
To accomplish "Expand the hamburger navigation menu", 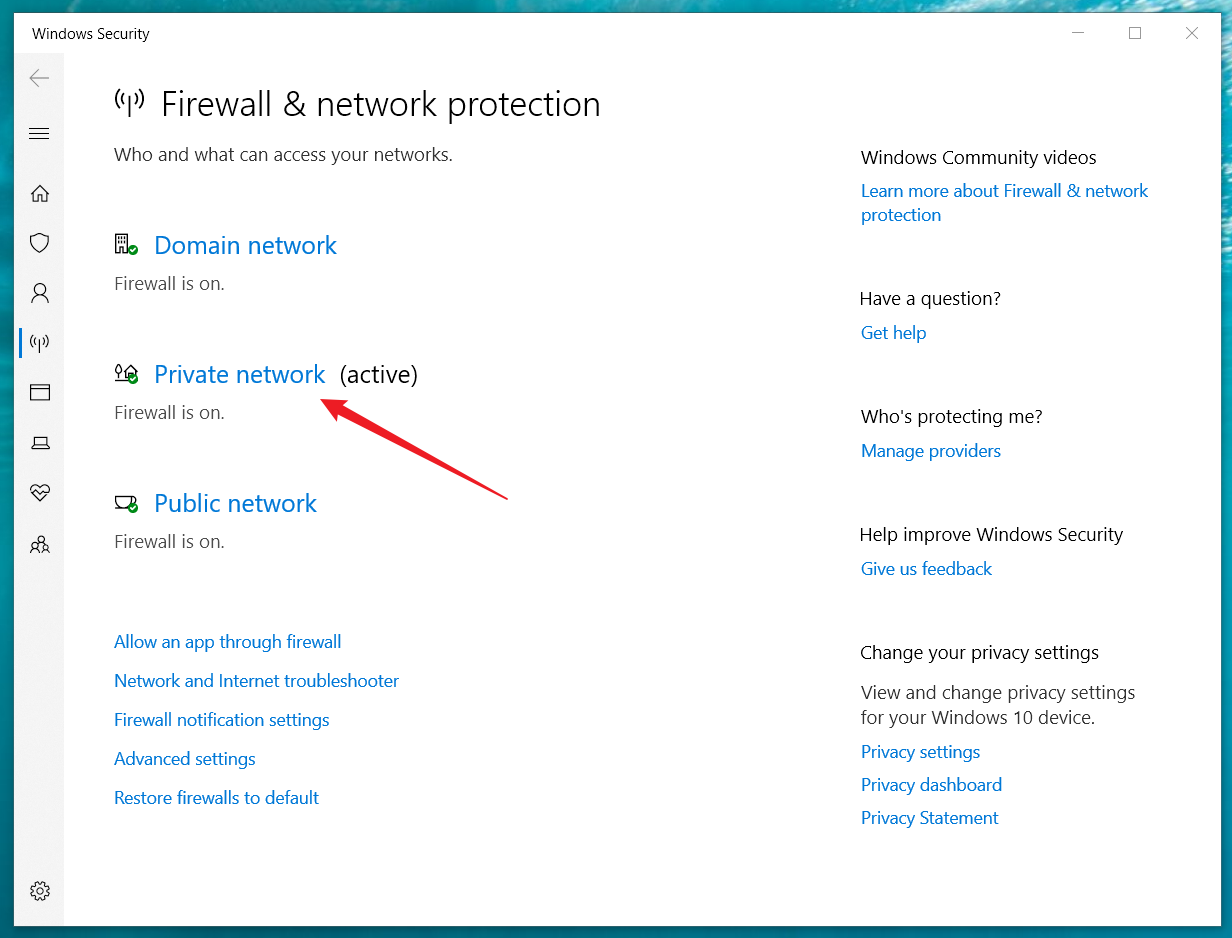I will 39,134.
